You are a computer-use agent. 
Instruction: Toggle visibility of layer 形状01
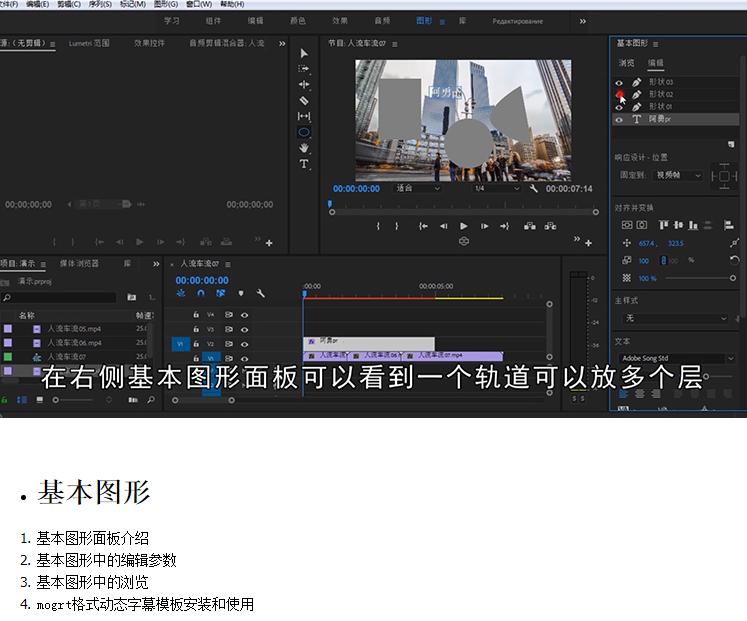pos(619,107)
